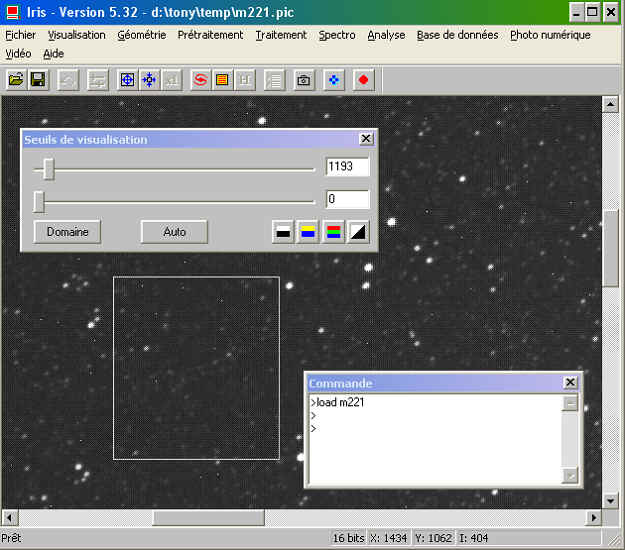625x550 pixels.
Task: Close the Seuils de visualisation dialog
Action: pos(366,139)
